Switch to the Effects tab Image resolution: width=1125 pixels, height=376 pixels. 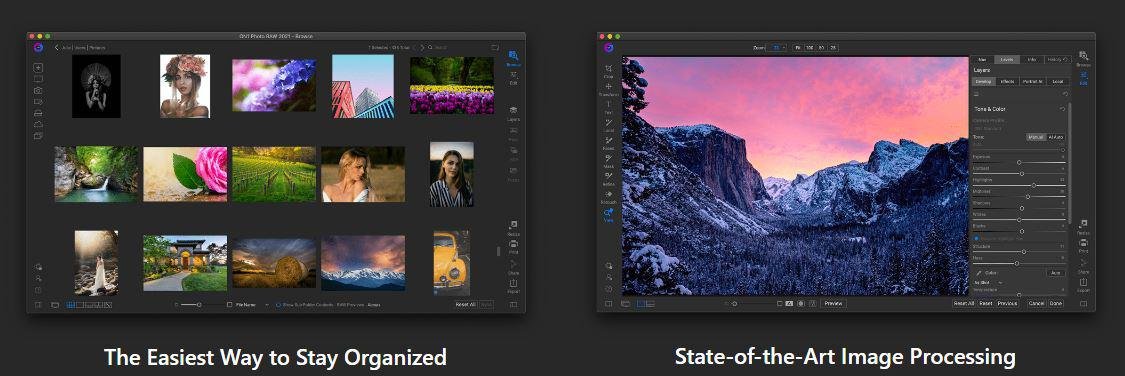[x=1007, y=82]
